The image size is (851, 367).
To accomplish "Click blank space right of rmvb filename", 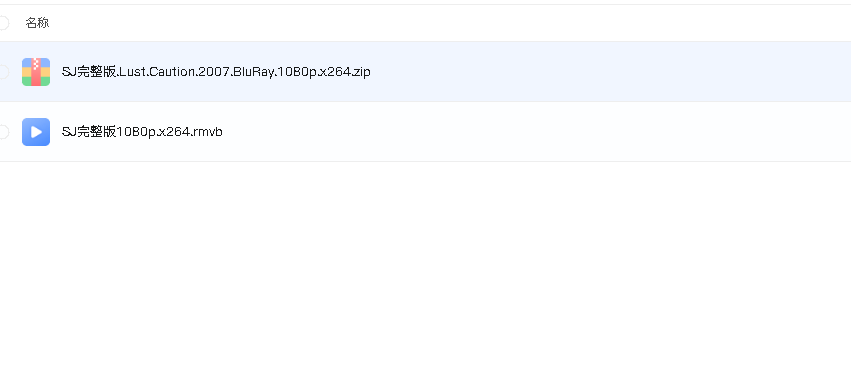I will coord(537,132).
